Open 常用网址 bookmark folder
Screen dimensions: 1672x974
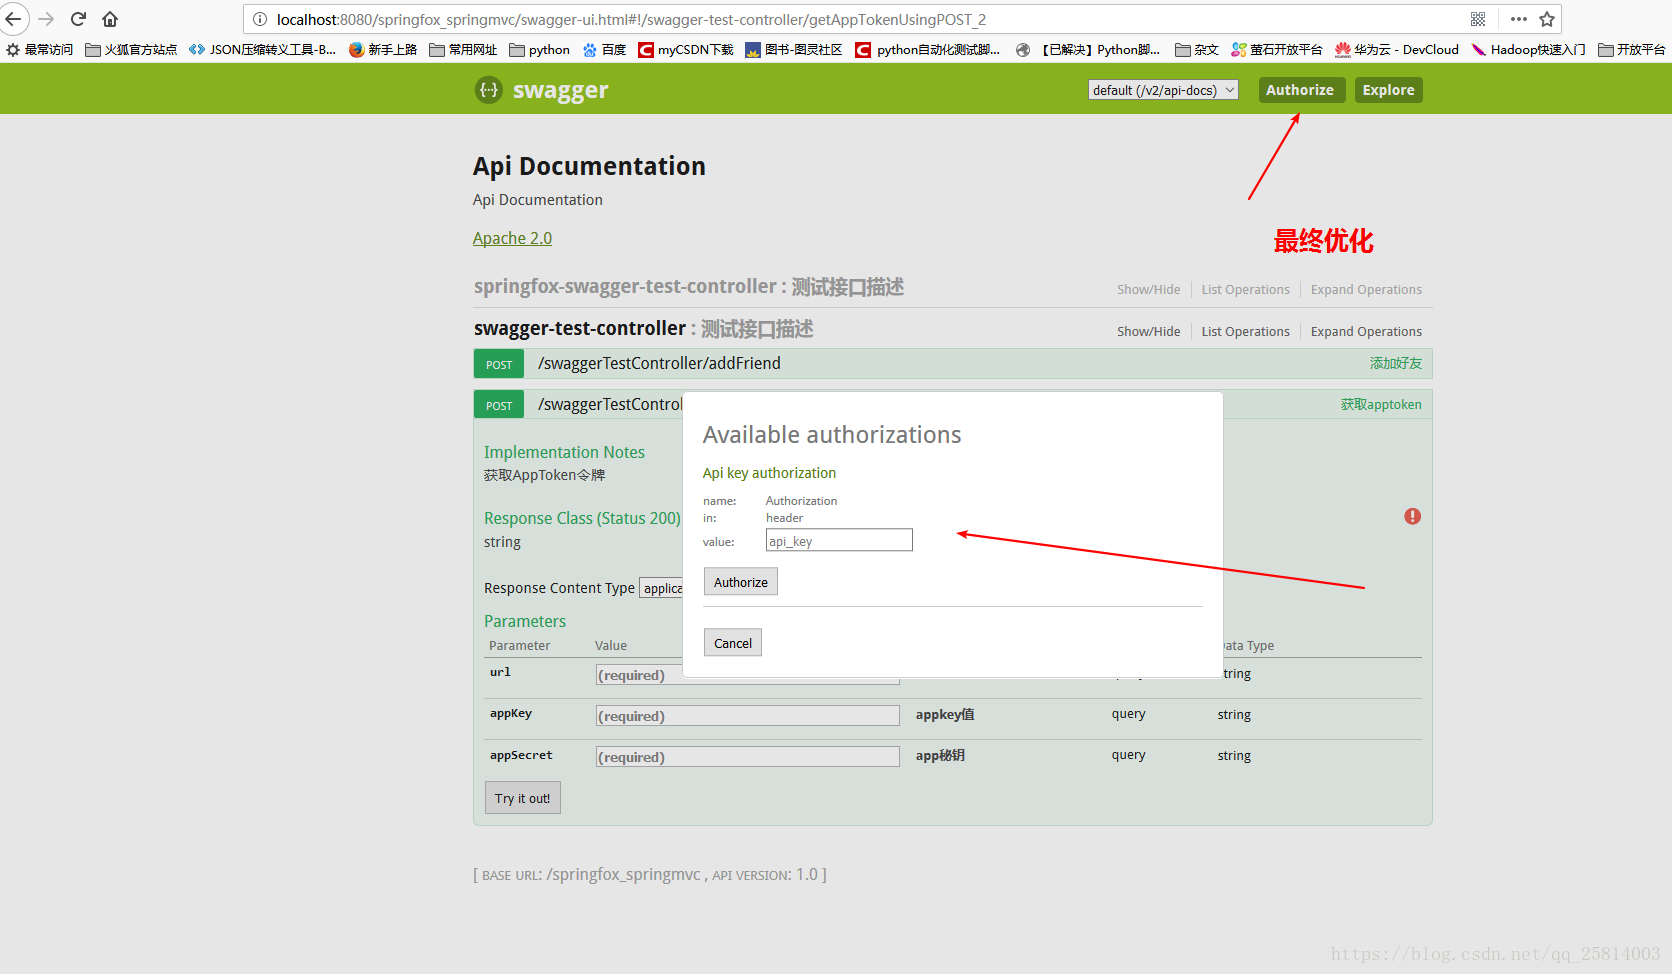[x=463, y=49]
